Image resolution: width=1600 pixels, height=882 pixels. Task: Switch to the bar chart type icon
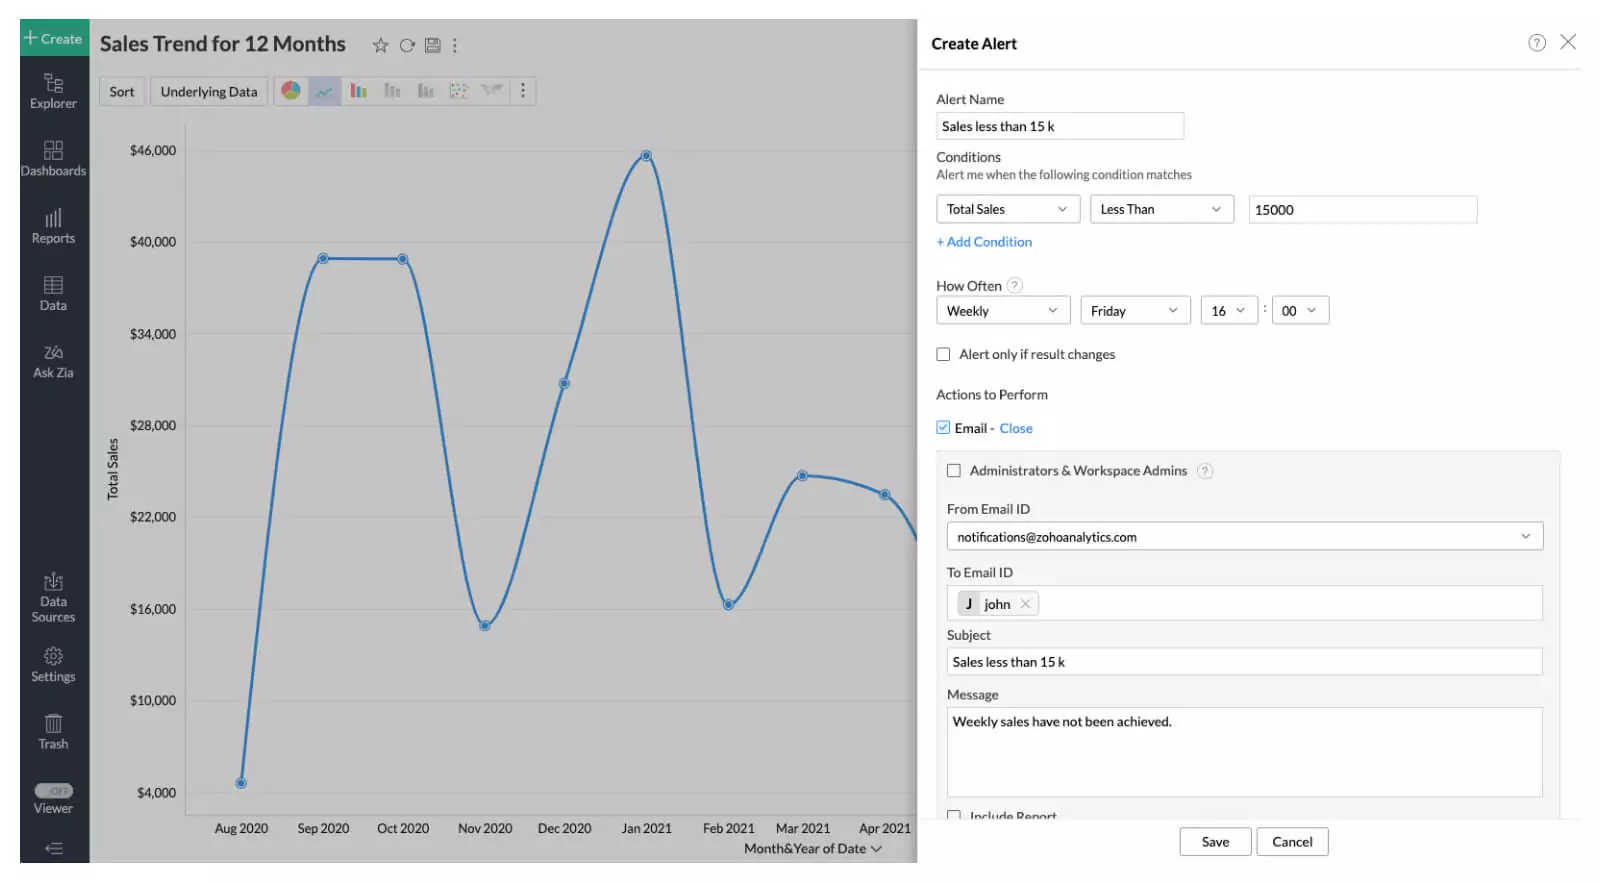pos(358,91)
